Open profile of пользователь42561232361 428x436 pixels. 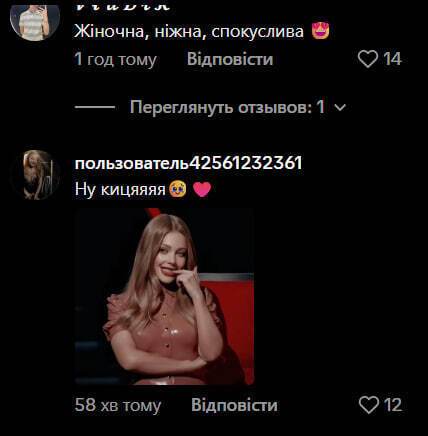pyautogui.click(x=189, y=163)
